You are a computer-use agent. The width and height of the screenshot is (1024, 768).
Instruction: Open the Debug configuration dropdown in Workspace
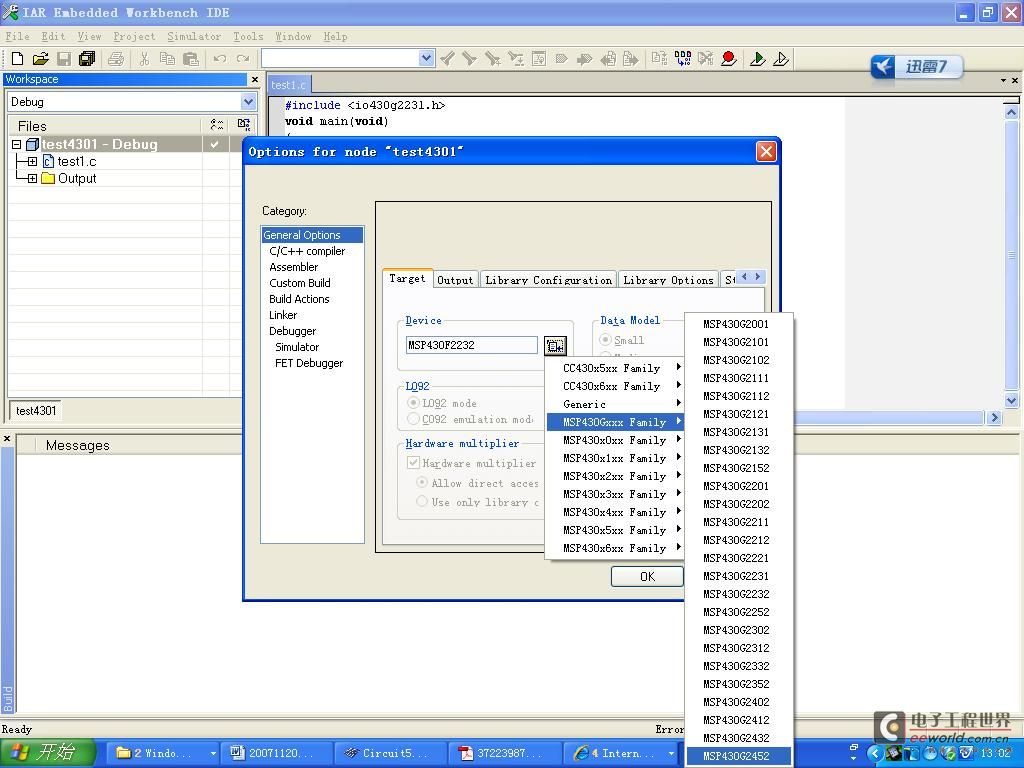(248, 102)
